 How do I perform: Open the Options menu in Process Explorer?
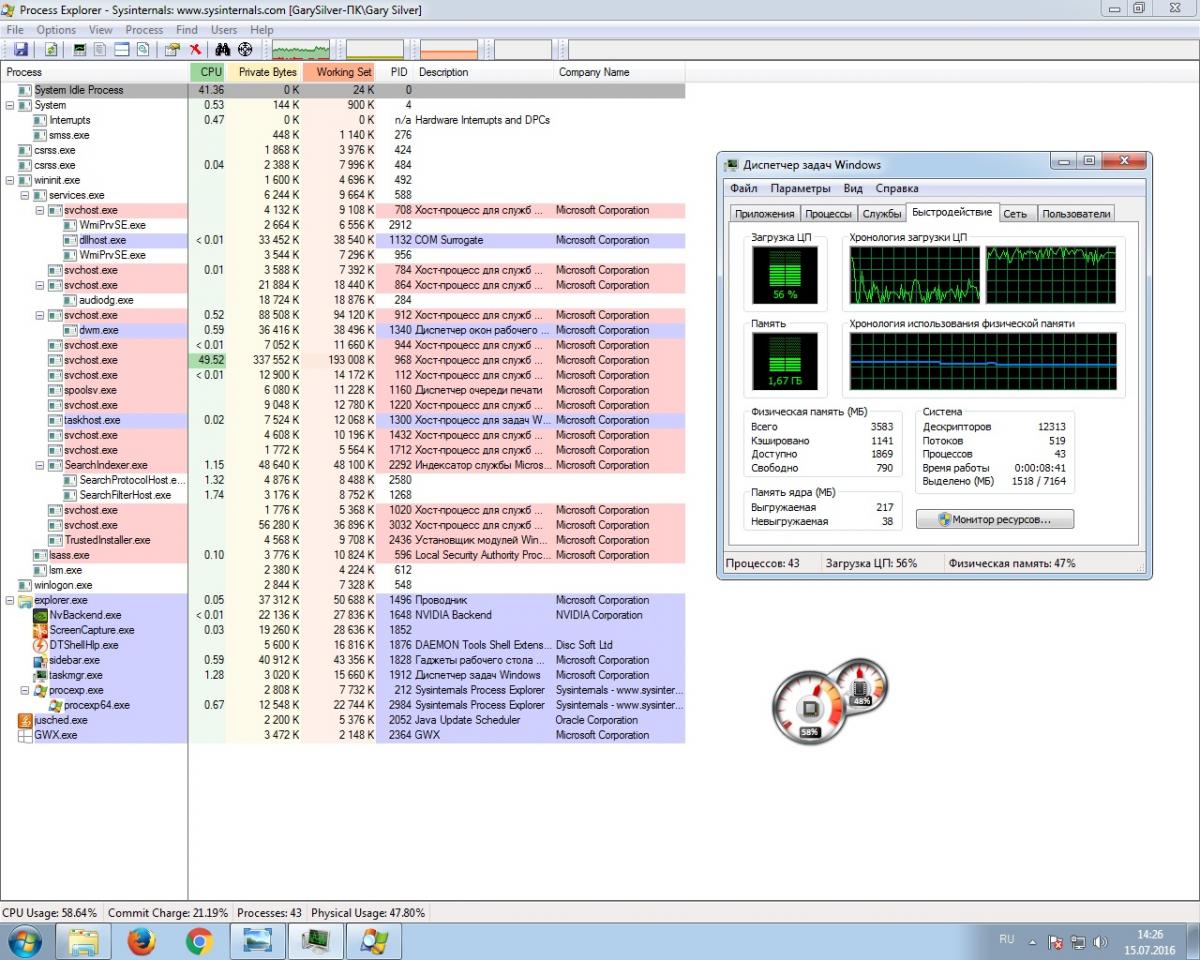(56, 30)
